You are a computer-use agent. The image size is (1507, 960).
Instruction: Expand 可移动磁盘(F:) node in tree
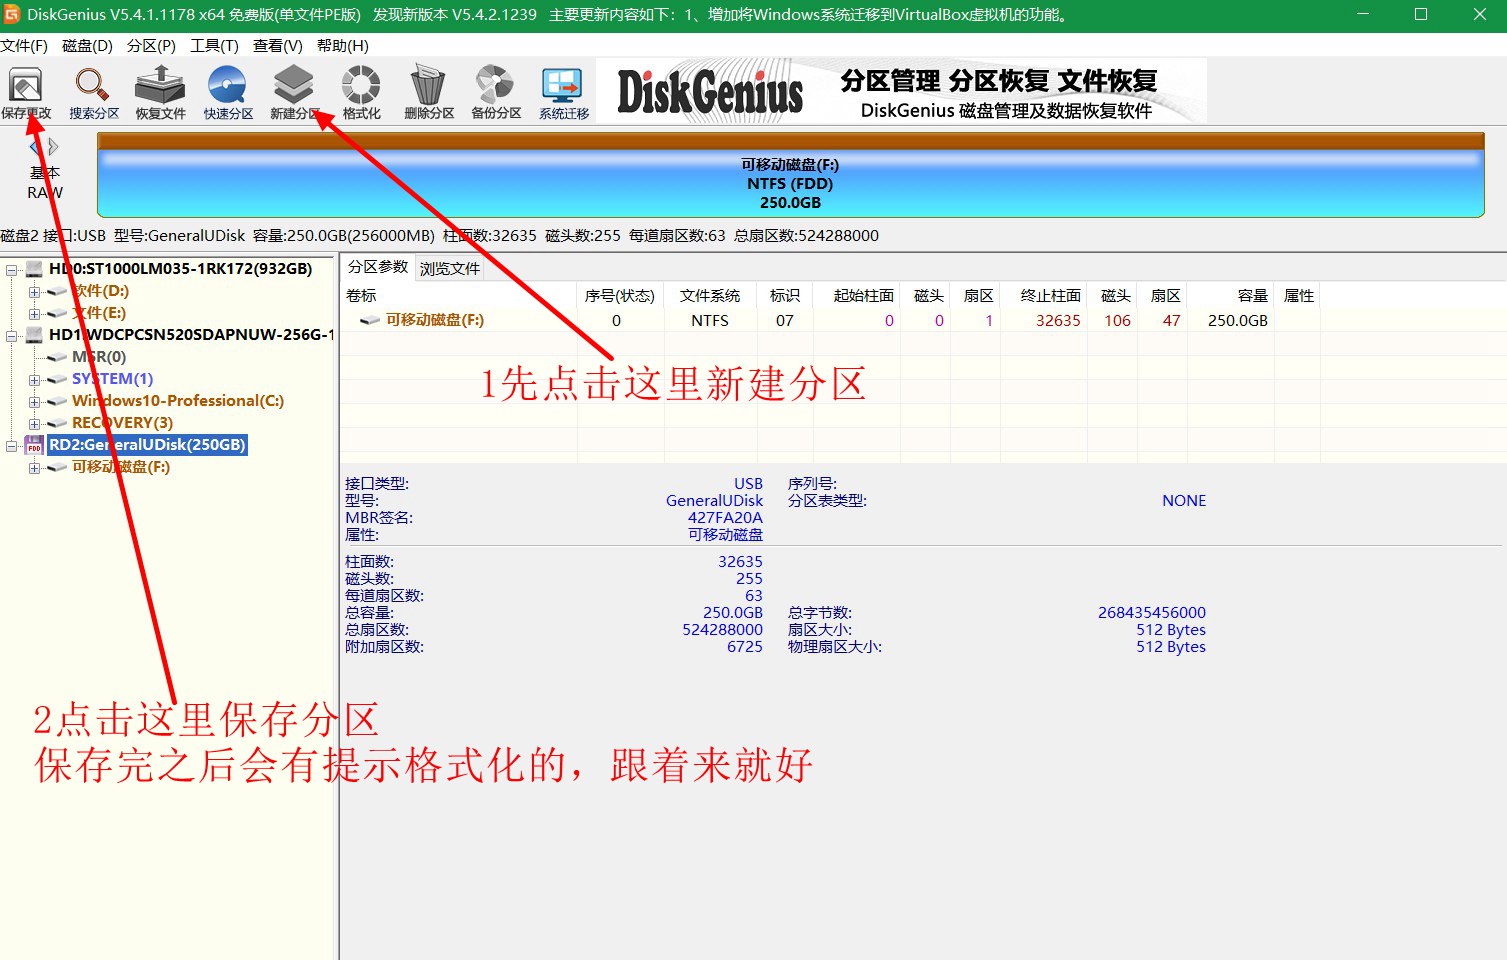(x=34, y=468)
